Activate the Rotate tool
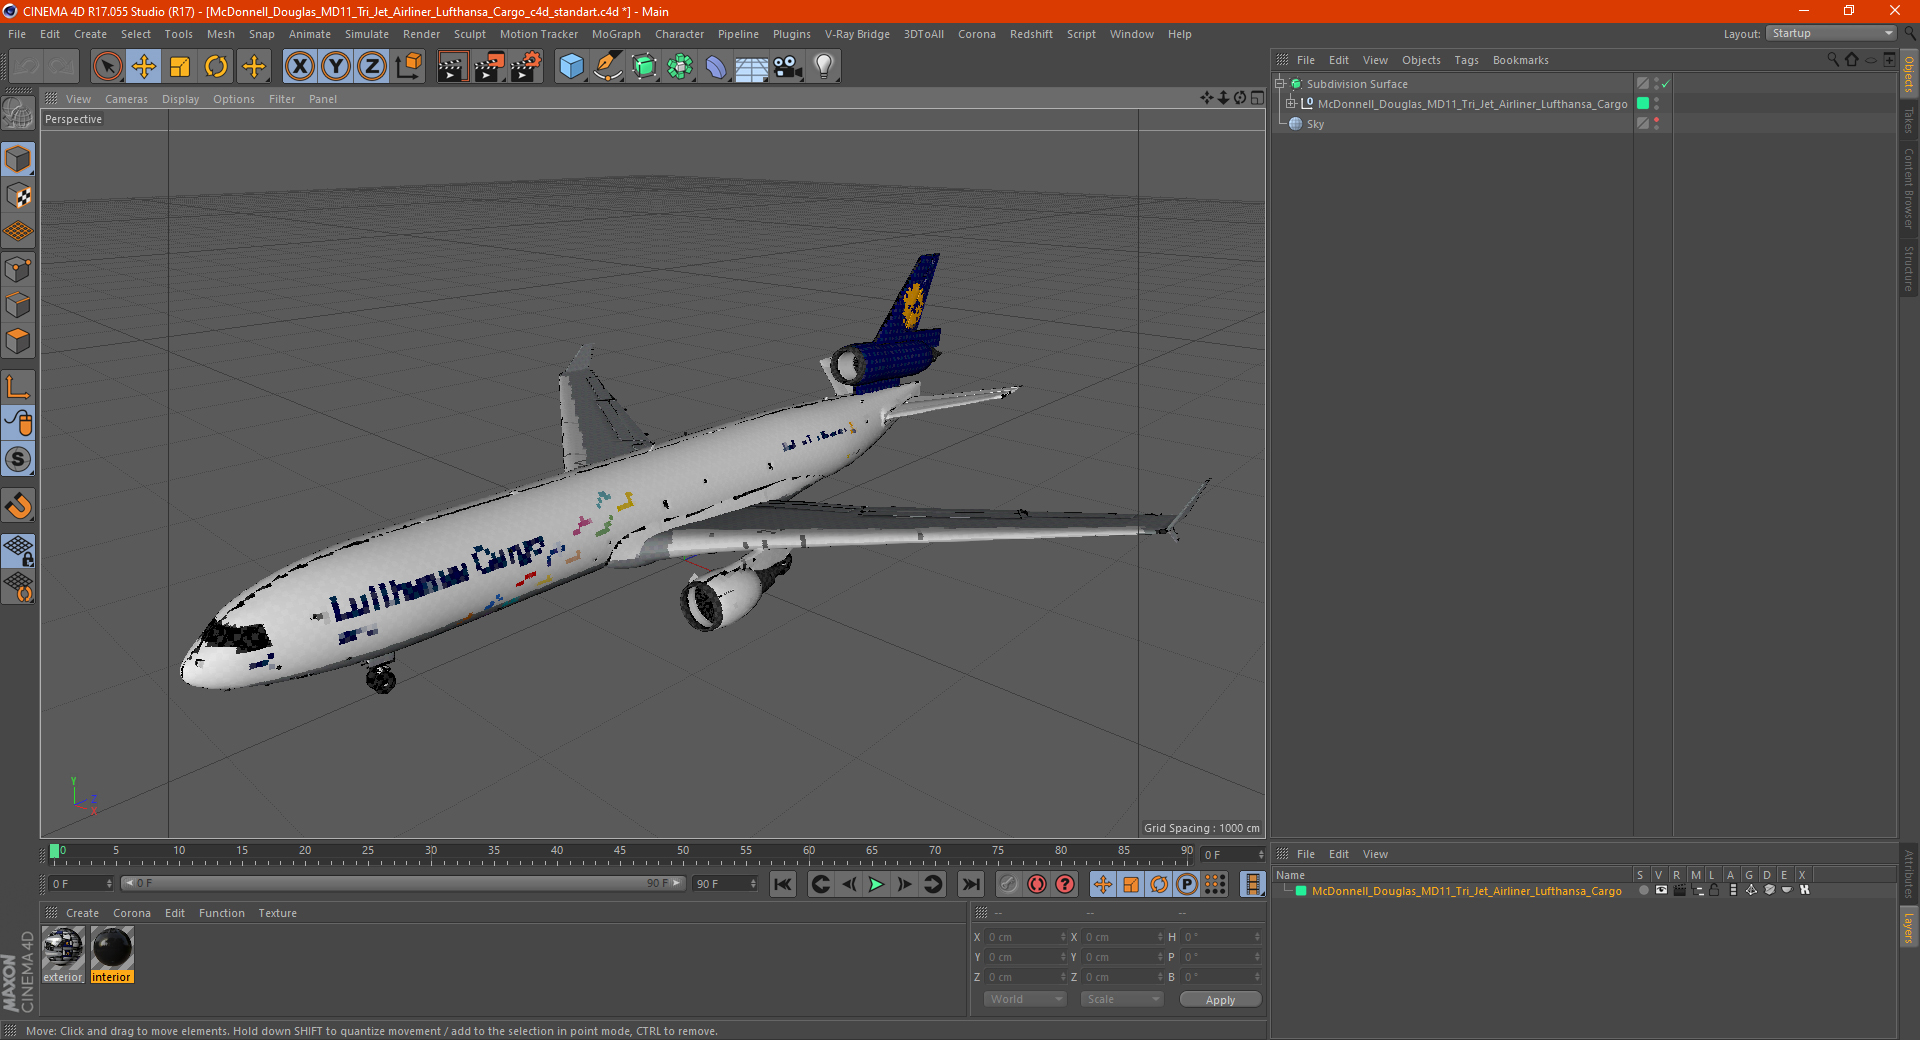 coord(216,67)
